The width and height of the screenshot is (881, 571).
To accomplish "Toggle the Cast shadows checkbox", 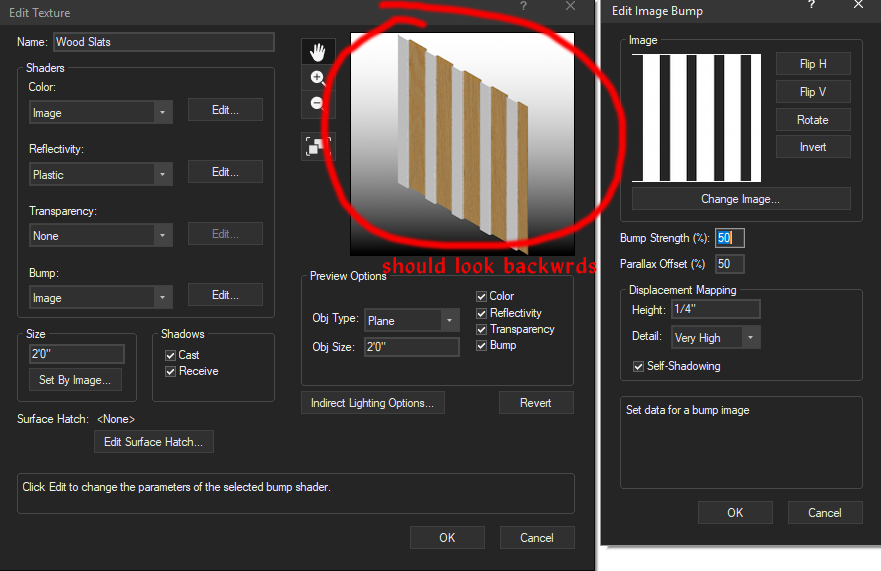I will (171, 355).
